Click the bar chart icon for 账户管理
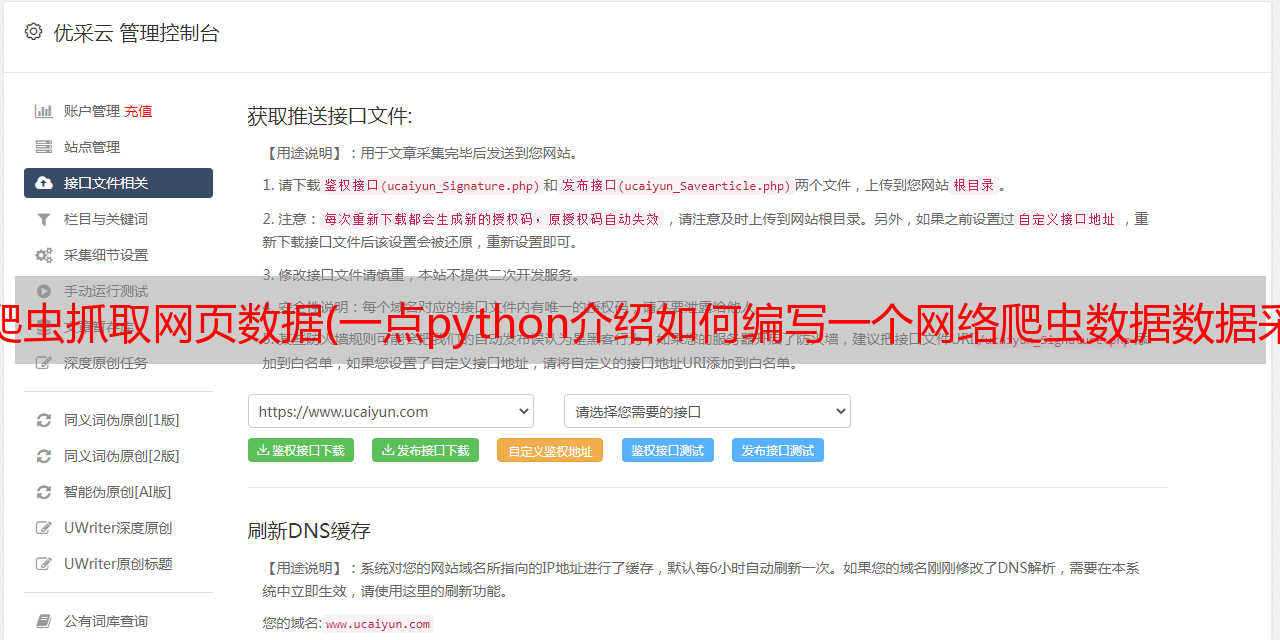 (44, 111)
